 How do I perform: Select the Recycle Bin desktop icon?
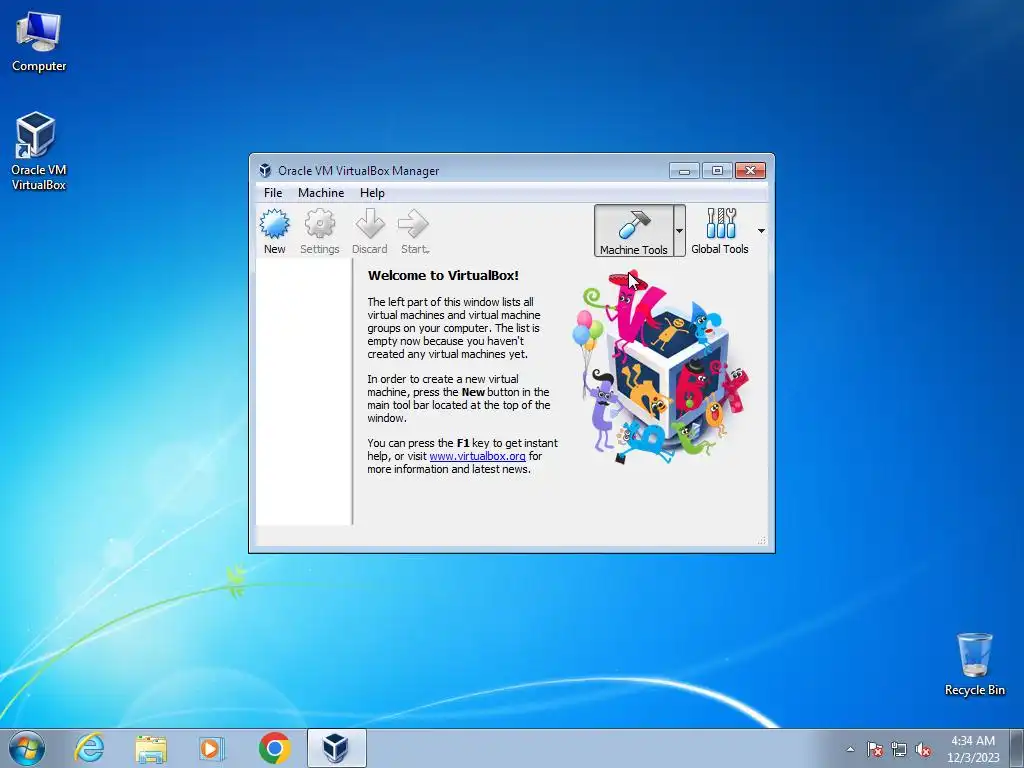point(974,664)
